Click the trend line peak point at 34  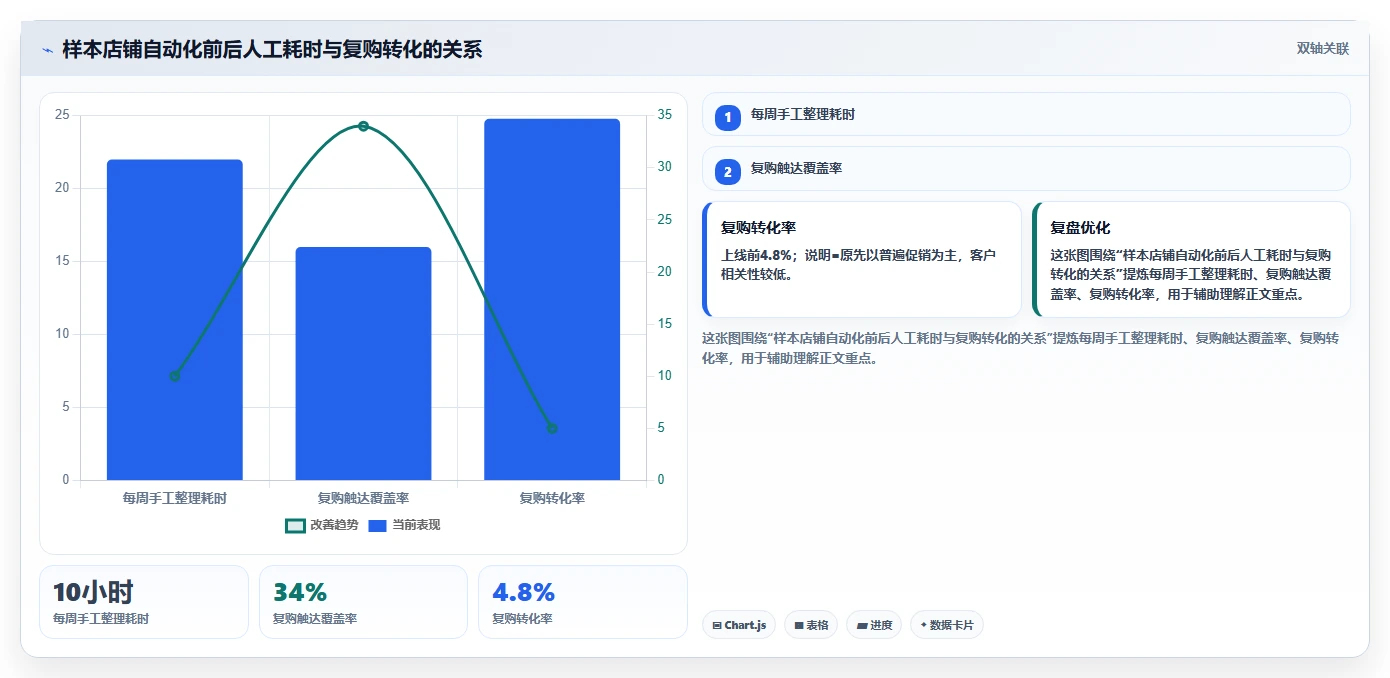pyautogui.click(x=363, y=126)
